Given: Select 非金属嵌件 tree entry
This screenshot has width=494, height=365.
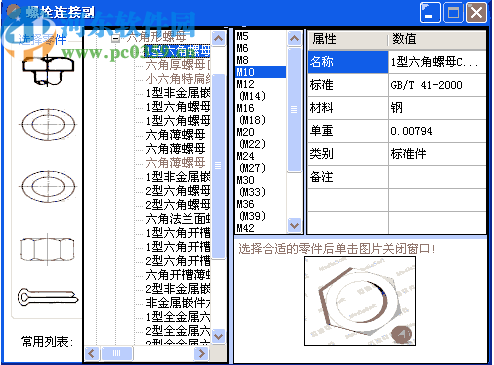Looking at the screenshot, I should click(x=178, y=303).
